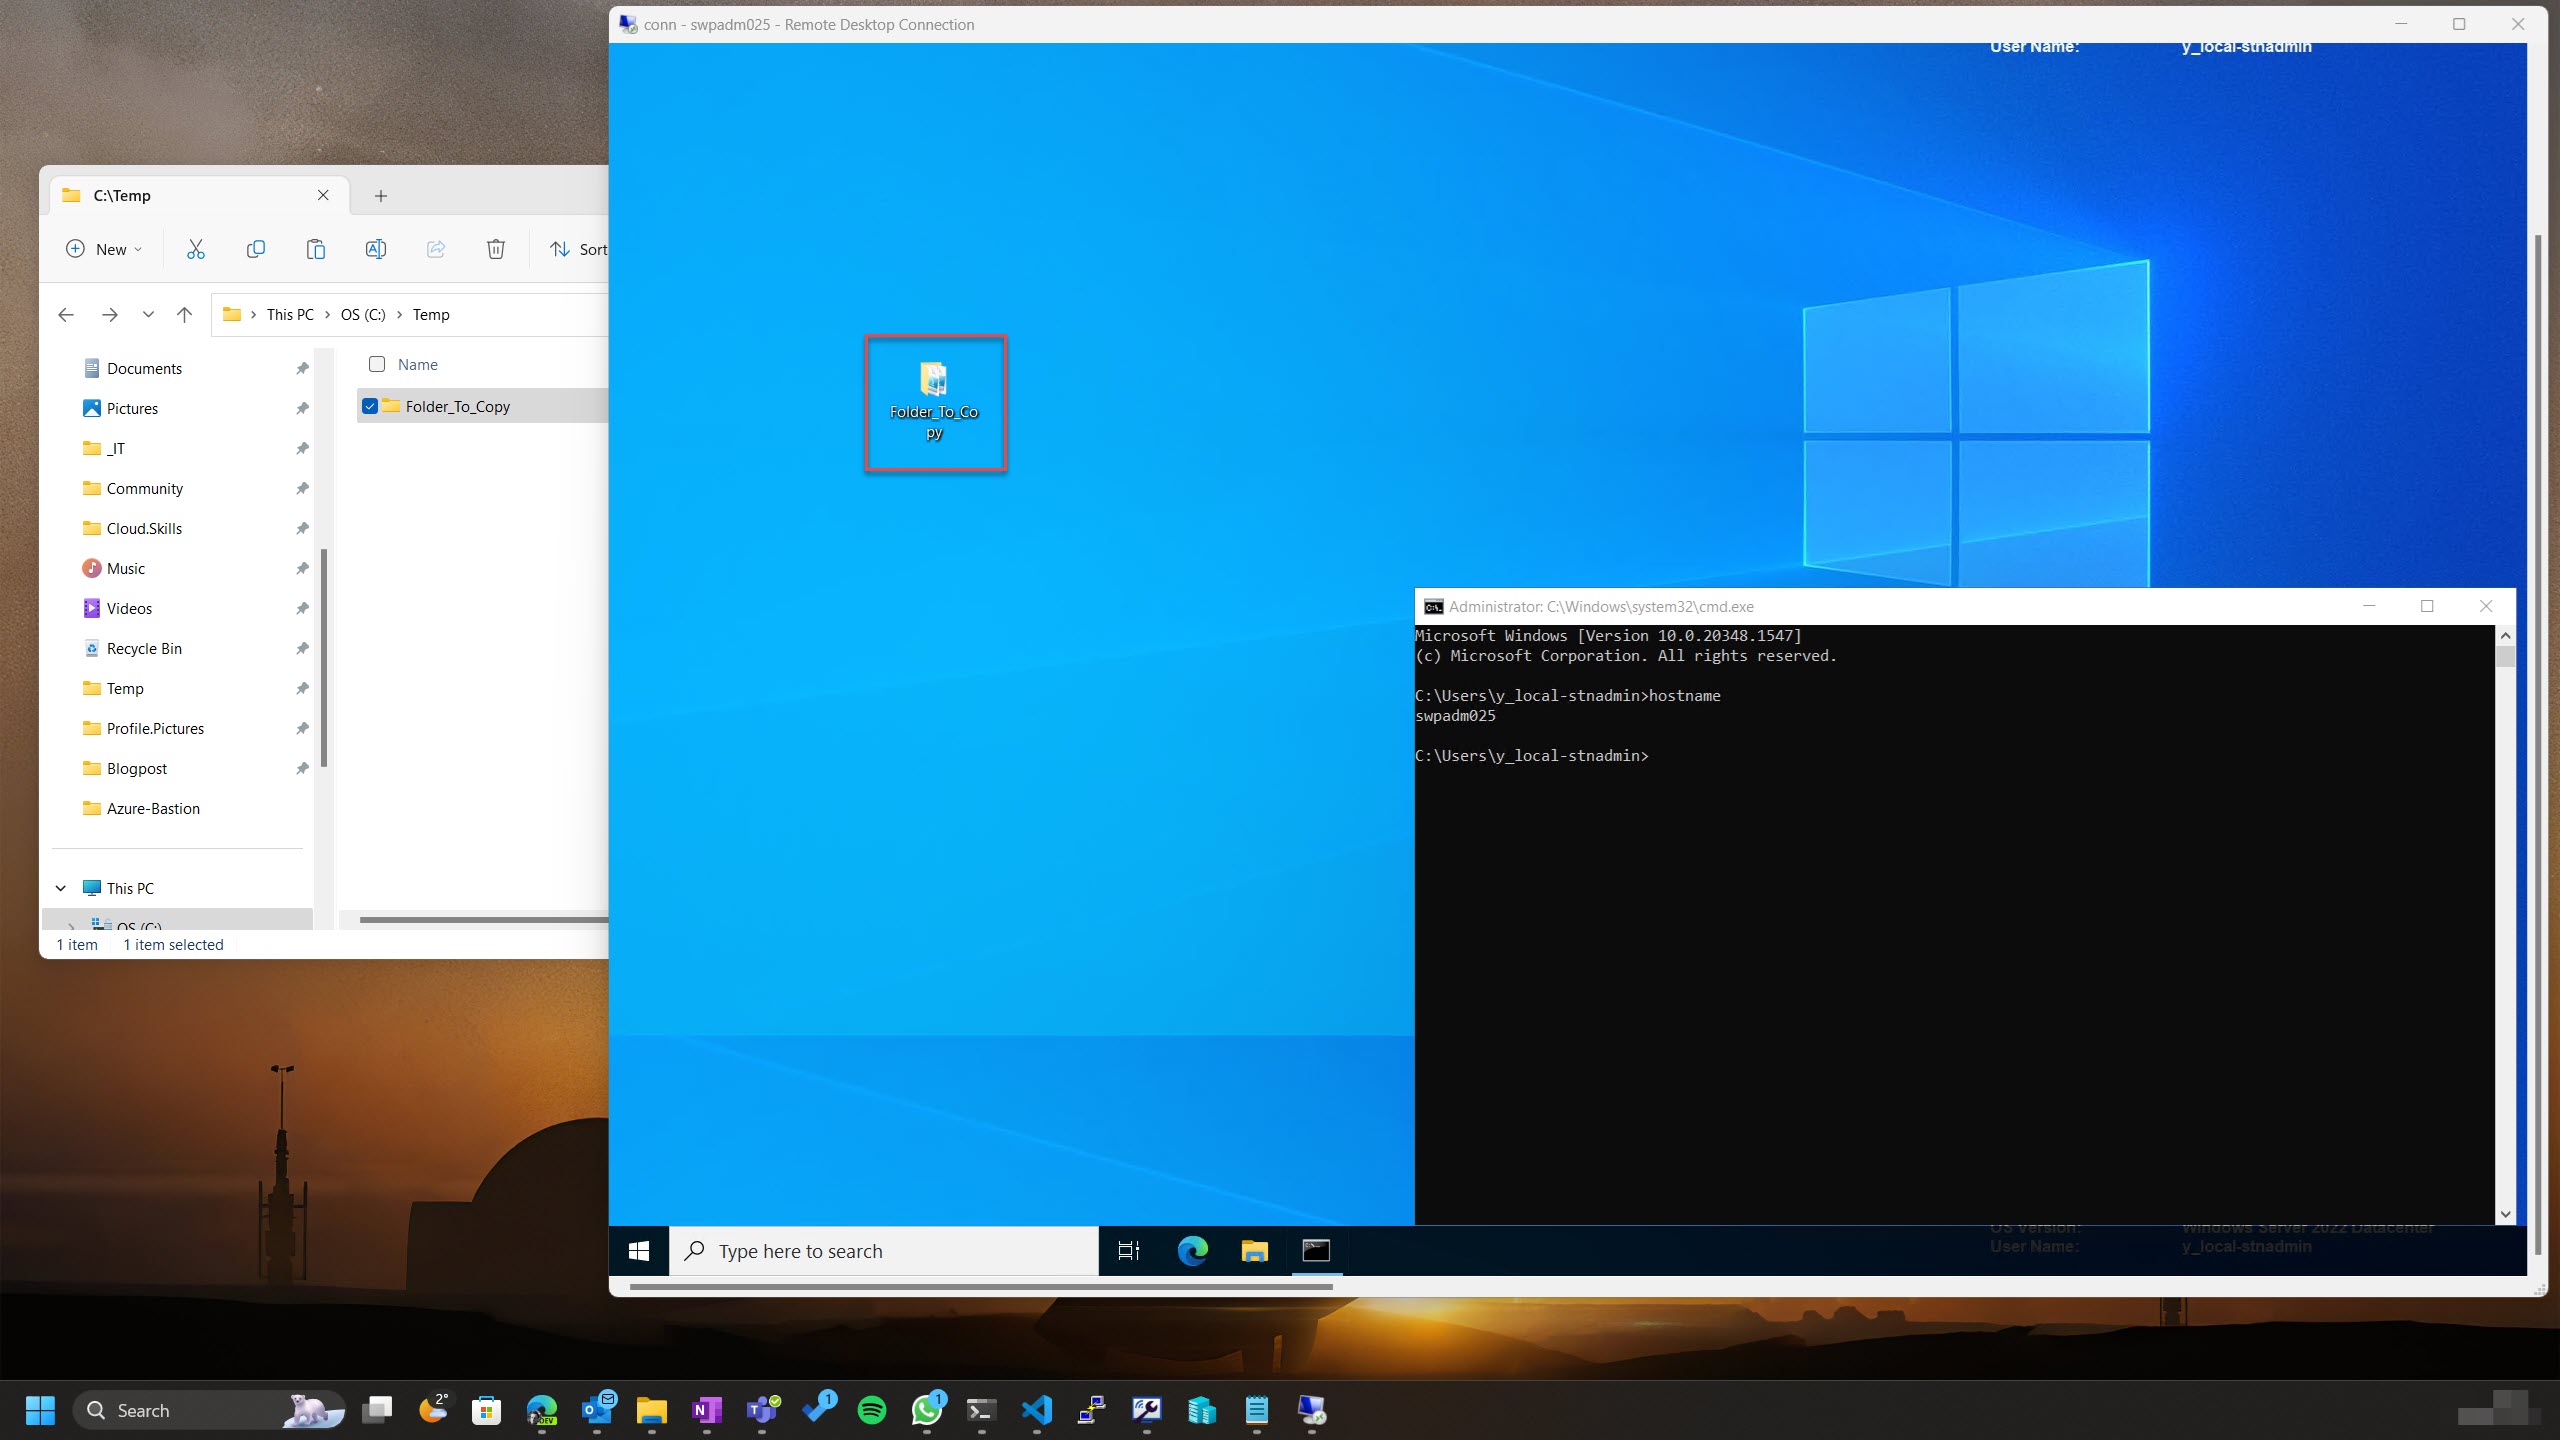Viewport: 2560px width, 1440px height.
Task: Go back using Explorer's back arrow
Action: click(x=66, y=314)
